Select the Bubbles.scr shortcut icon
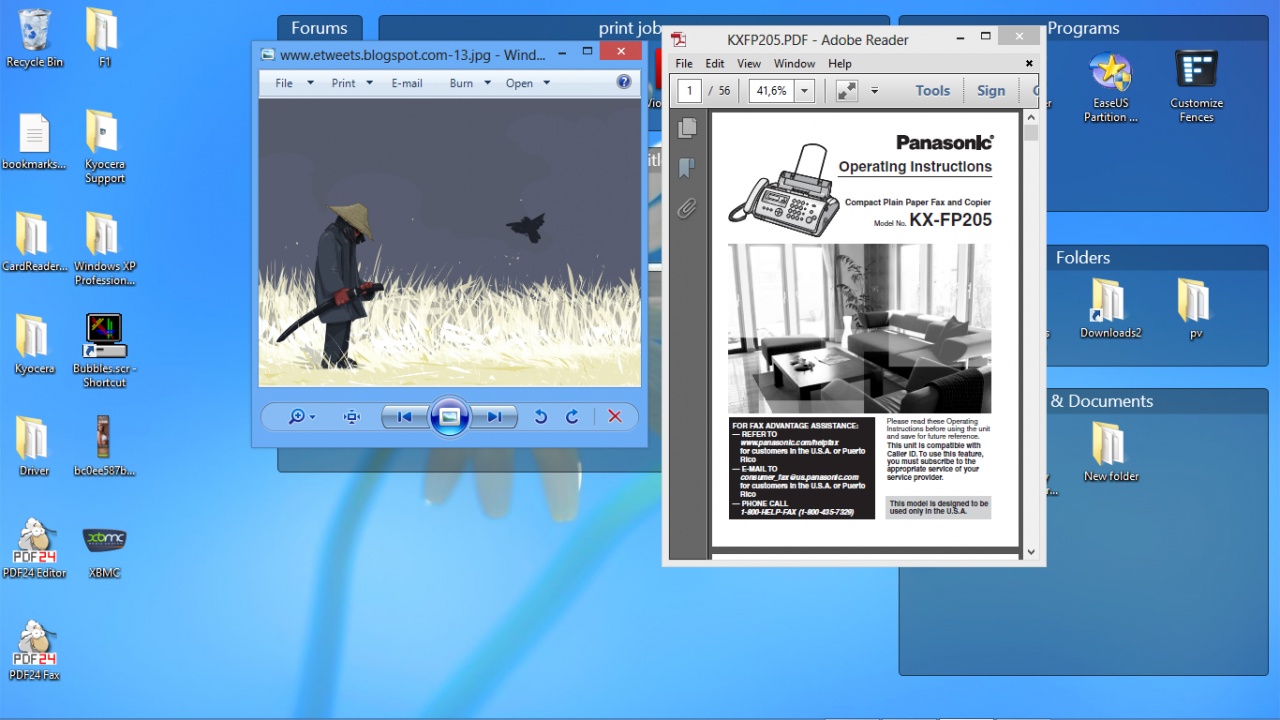The height and width of the screenshot is (720, 1280). [104, 351]
